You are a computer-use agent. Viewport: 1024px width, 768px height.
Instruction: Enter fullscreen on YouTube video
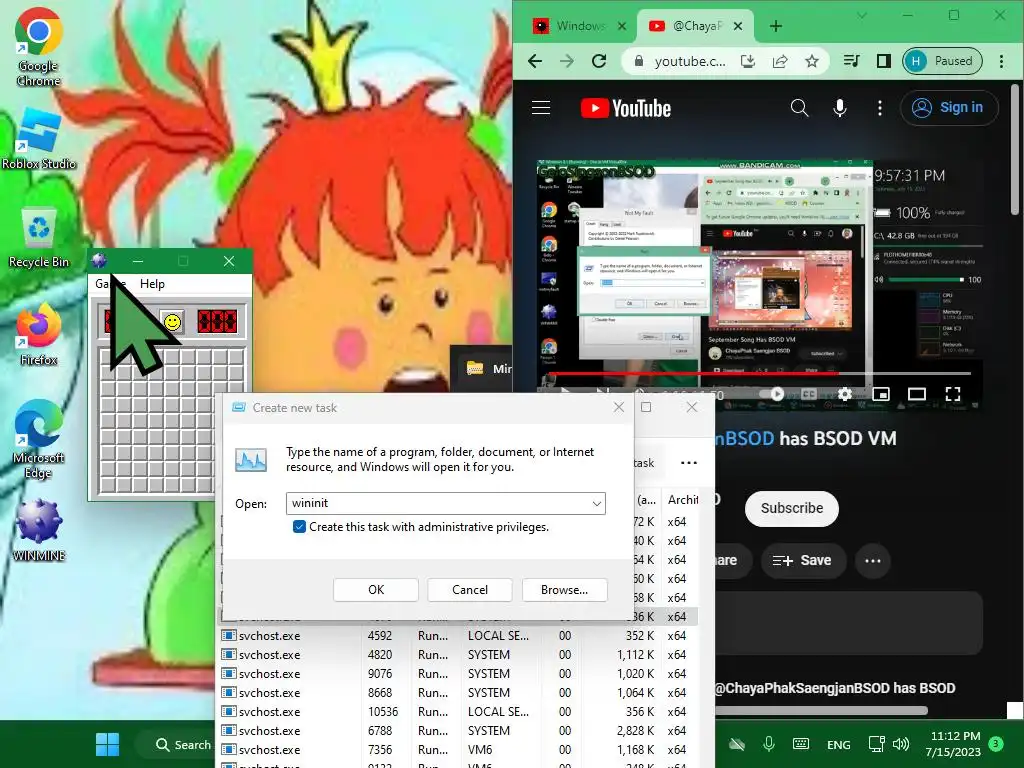click(953, 394)
